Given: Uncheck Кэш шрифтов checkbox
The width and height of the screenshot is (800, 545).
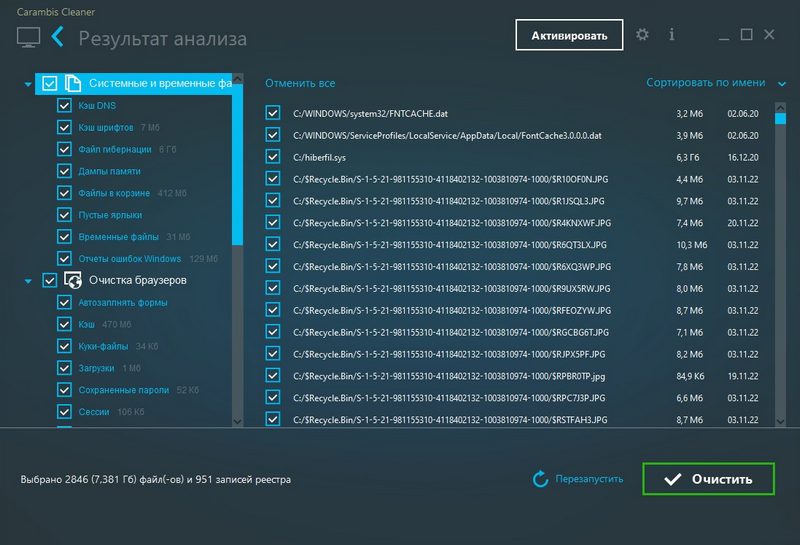Looking at the screenshot, I should pos(64,127).
